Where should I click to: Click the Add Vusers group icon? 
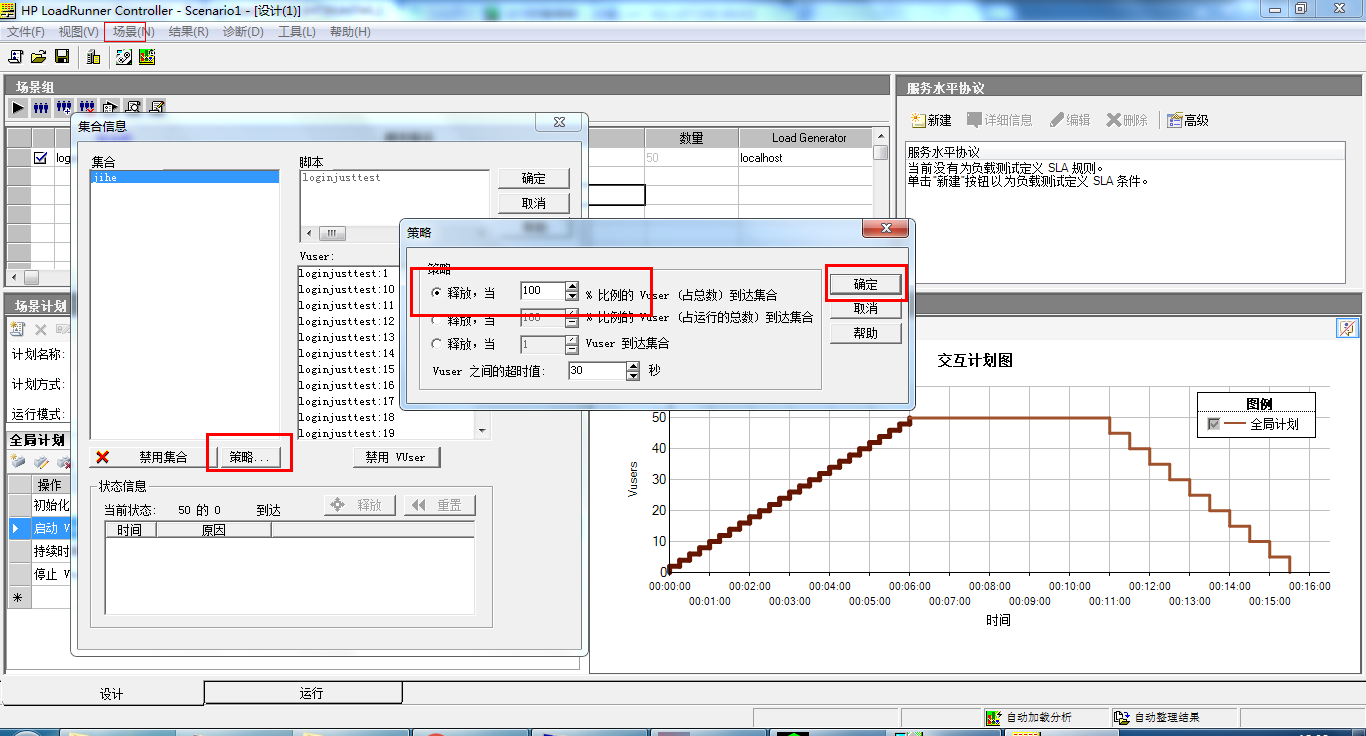click(64, 107)
